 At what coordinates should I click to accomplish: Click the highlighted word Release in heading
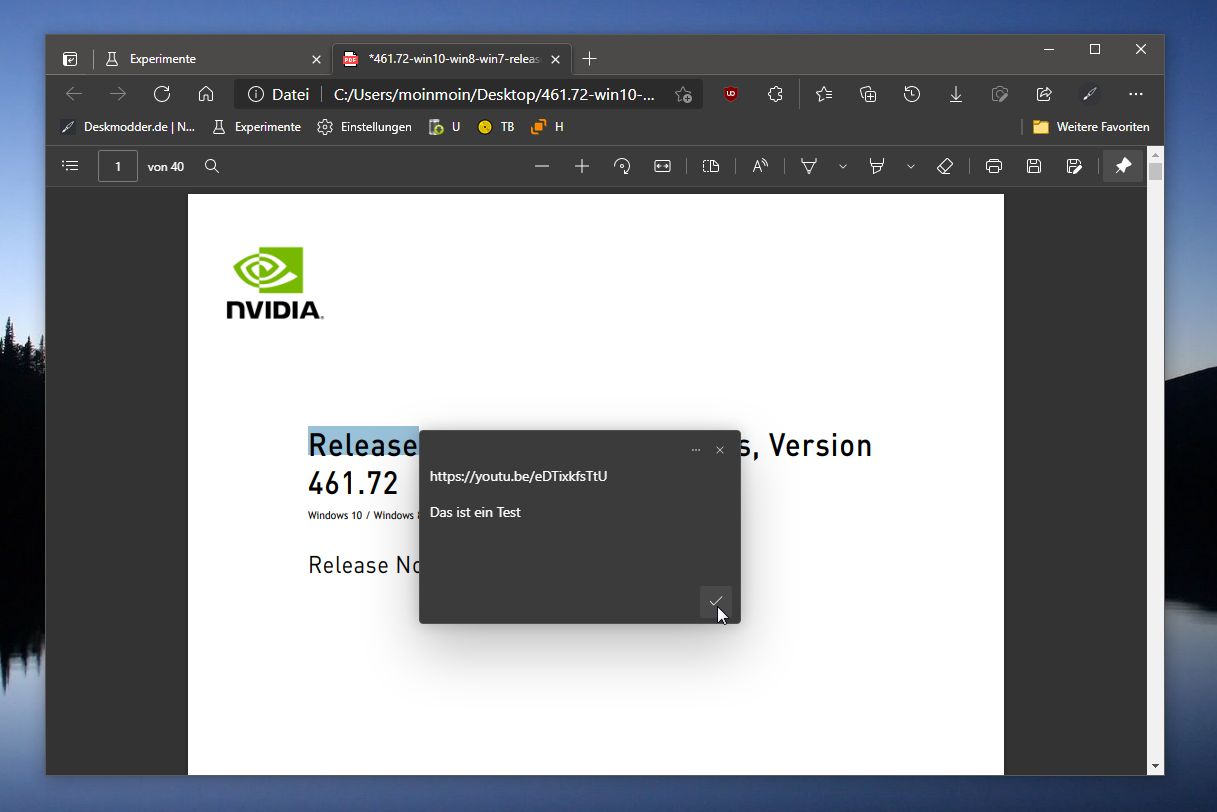363,444
